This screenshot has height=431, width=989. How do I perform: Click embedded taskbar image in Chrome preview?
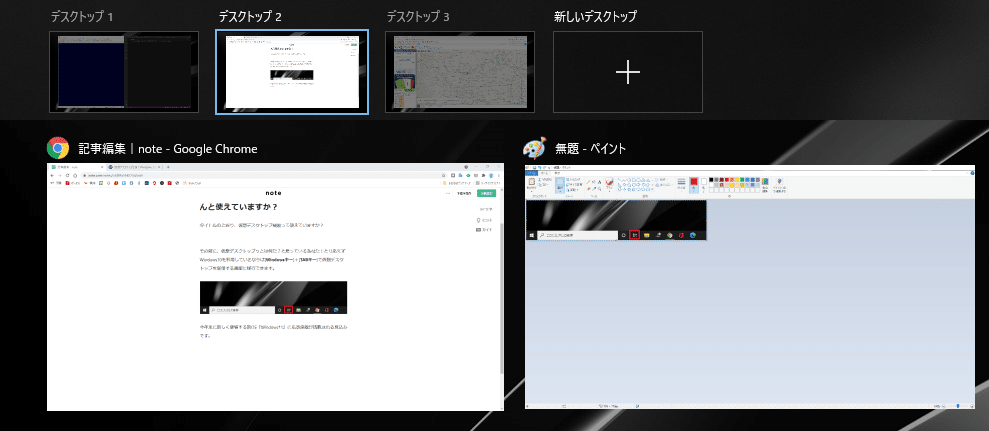273,297
